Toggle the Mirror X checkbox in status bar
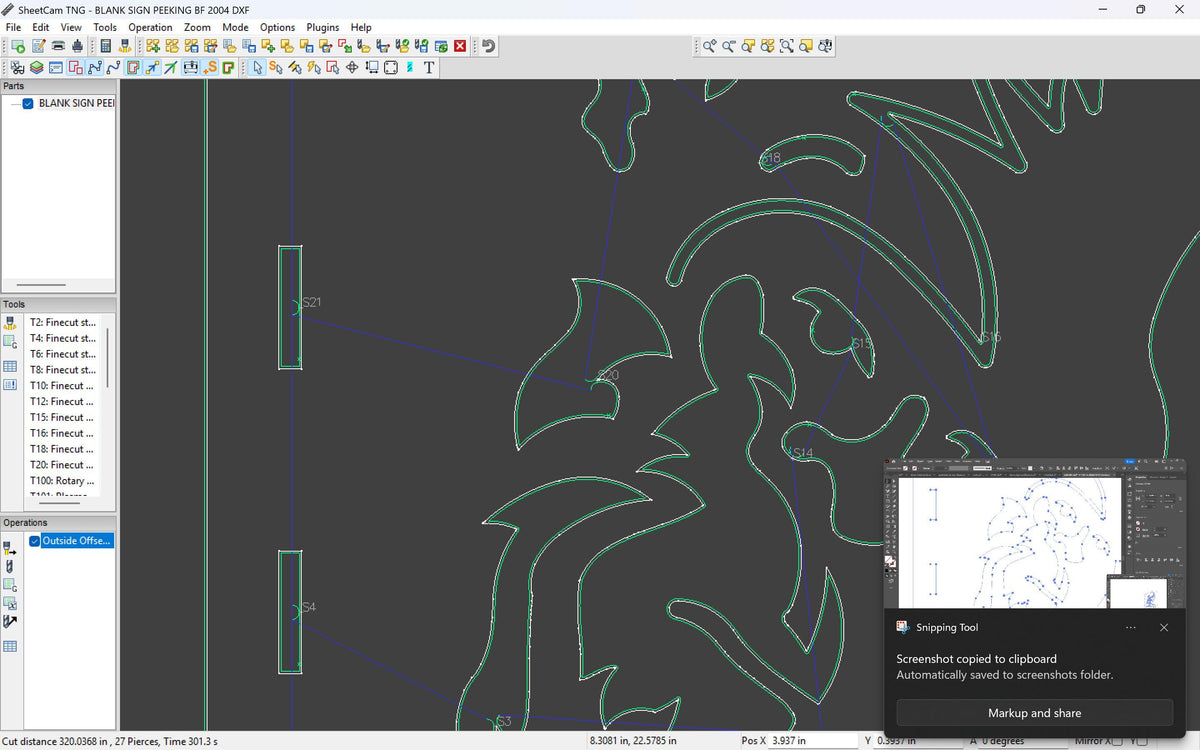Viewport: 1200px width, 750px height. (x=1116, y=741)
